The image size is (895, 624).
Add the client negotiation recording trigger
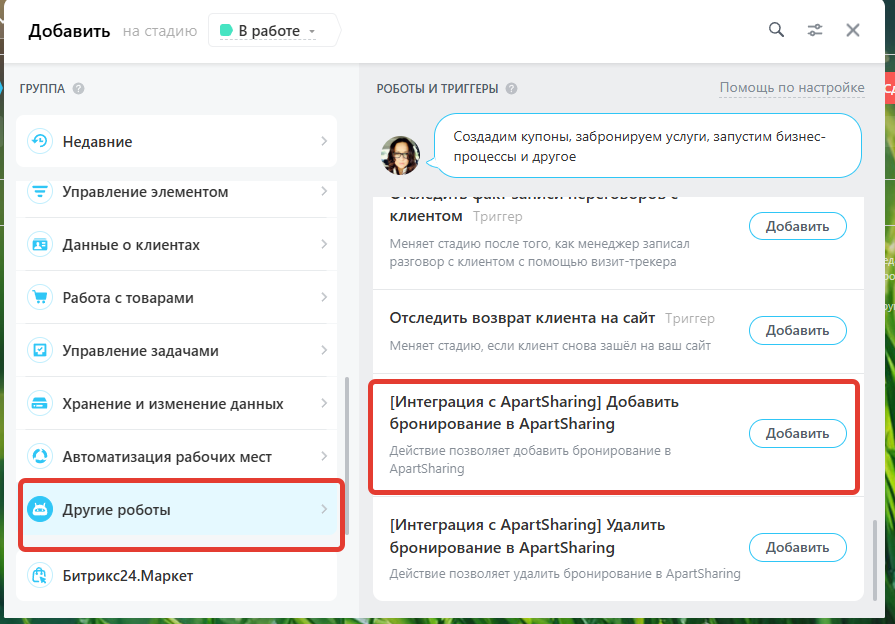point(797,226)
